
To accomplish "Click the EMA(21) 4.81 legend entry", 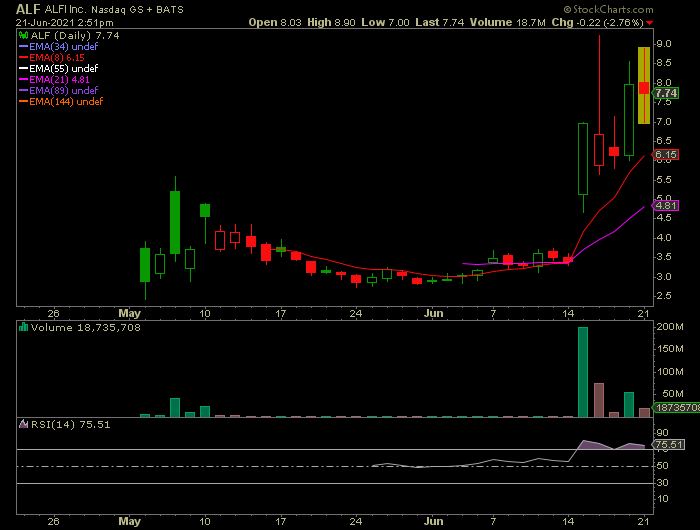I will [54, 79].
